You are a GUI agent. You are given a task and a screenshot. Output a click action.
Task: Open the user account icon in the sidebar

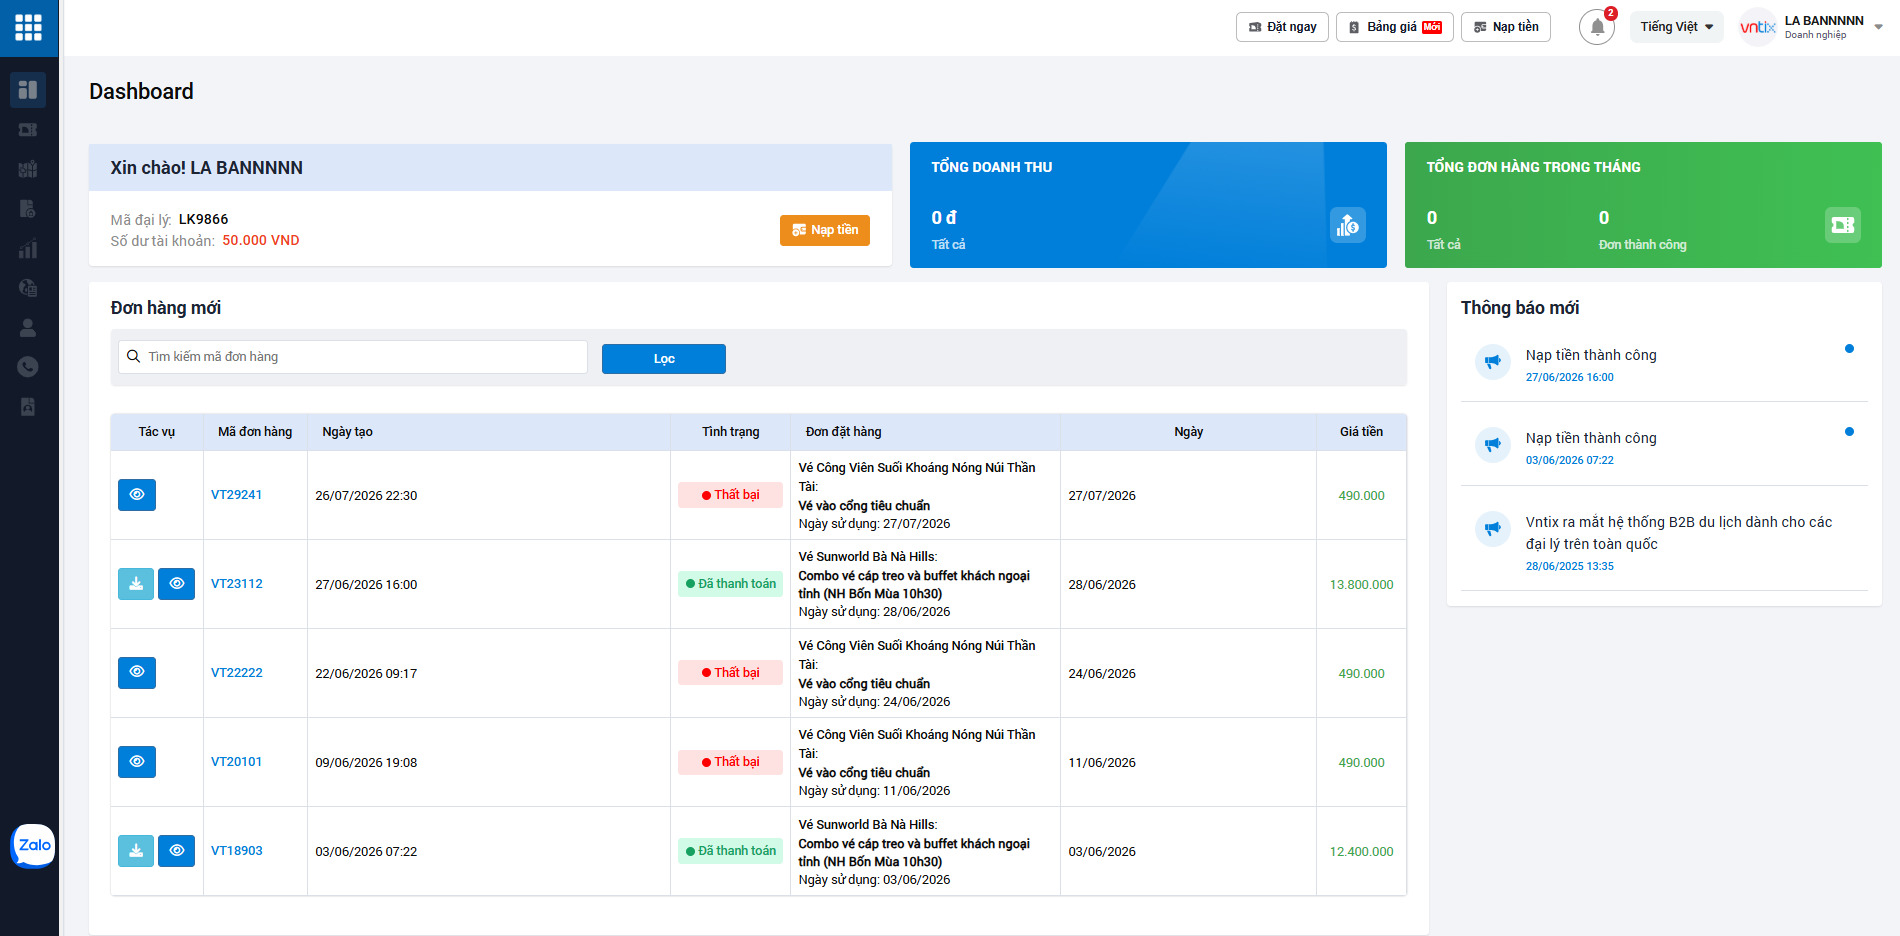(x=28, y=327)
